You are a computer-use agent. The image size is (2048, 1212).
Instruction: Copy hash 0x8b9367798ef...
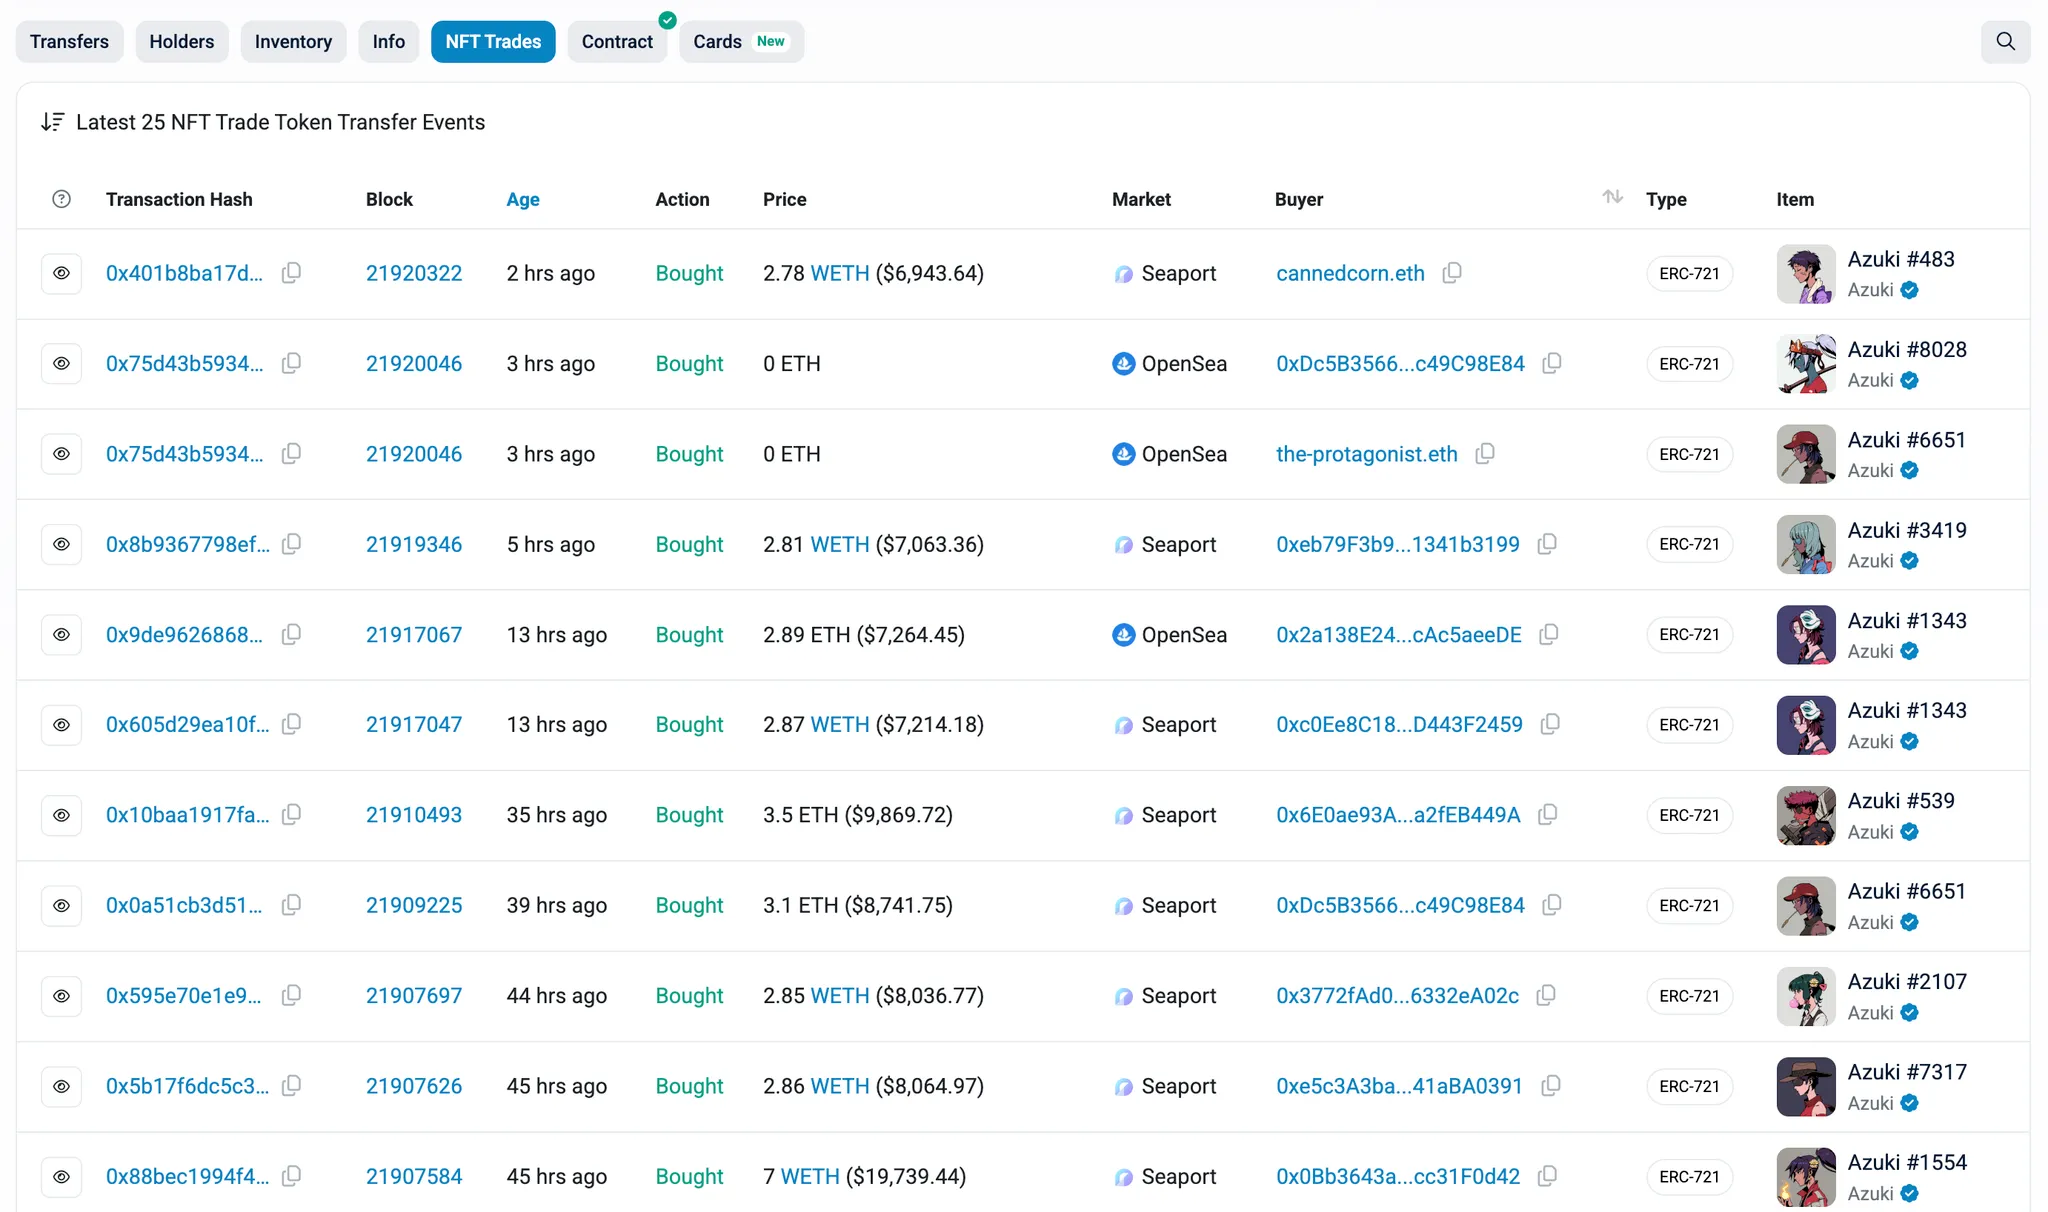coord(291,544)
